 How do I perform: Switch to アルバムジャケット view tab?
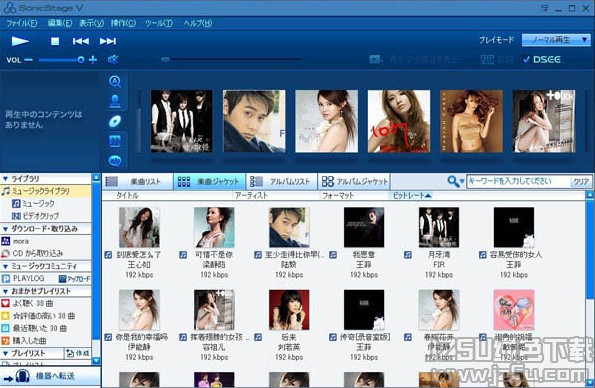coord(354,182)
